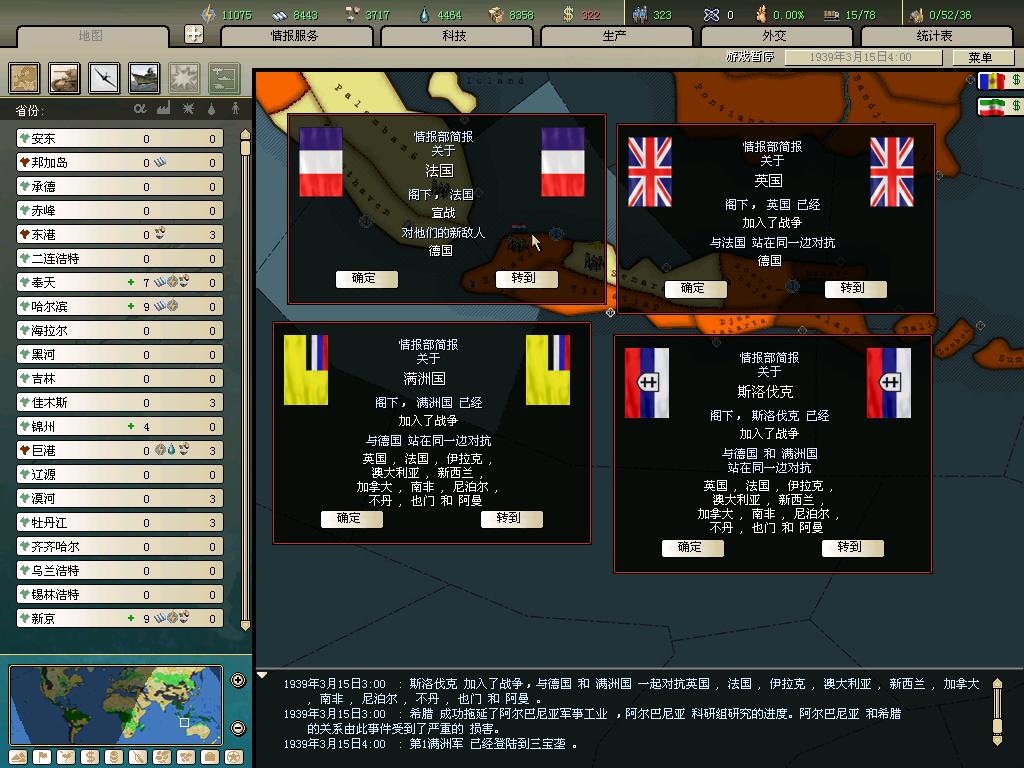Open the 外交 tab
Image resolution: width=1024 pixels, height=768 pixels.
[x=775, y=36]
